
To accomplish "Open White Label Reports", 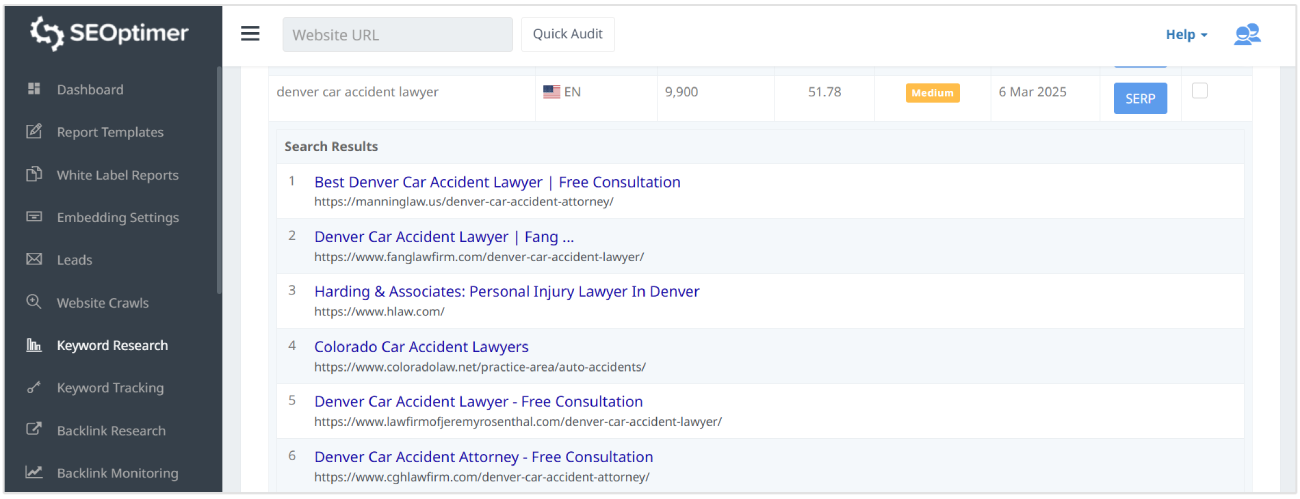I will tap(118, 175).
